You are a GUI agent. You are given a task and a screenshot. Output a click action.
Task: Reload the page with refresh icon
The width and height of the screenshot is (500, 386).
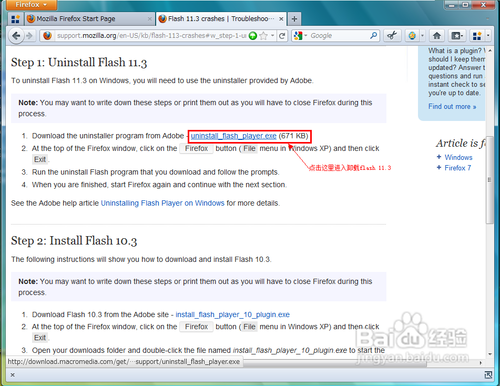tap(282, 36)
